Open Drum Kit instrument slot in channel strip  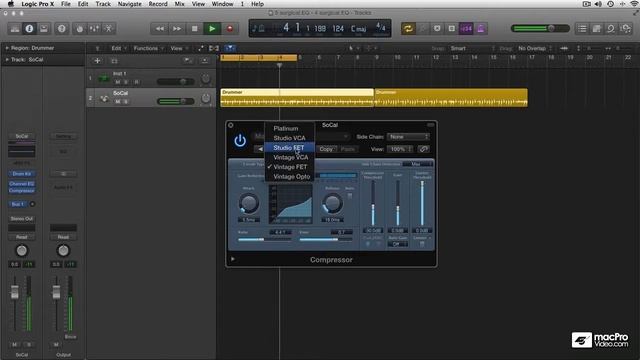coord(22,174)
